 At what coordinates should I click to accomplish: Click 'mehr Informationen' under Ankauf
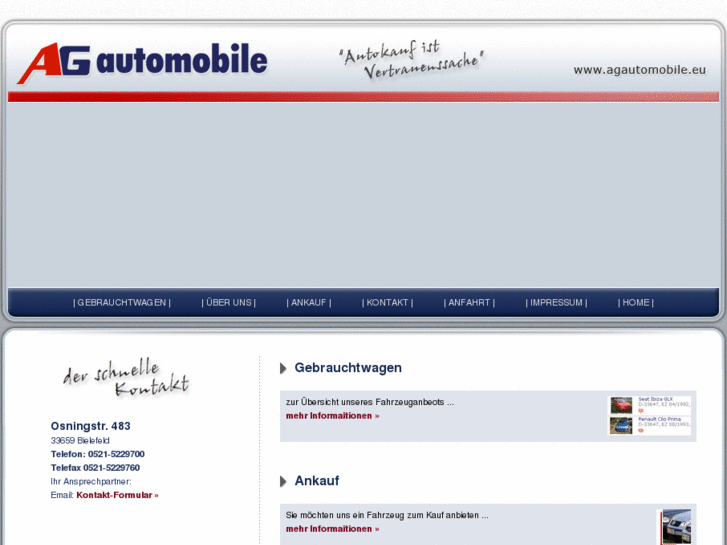332,529
